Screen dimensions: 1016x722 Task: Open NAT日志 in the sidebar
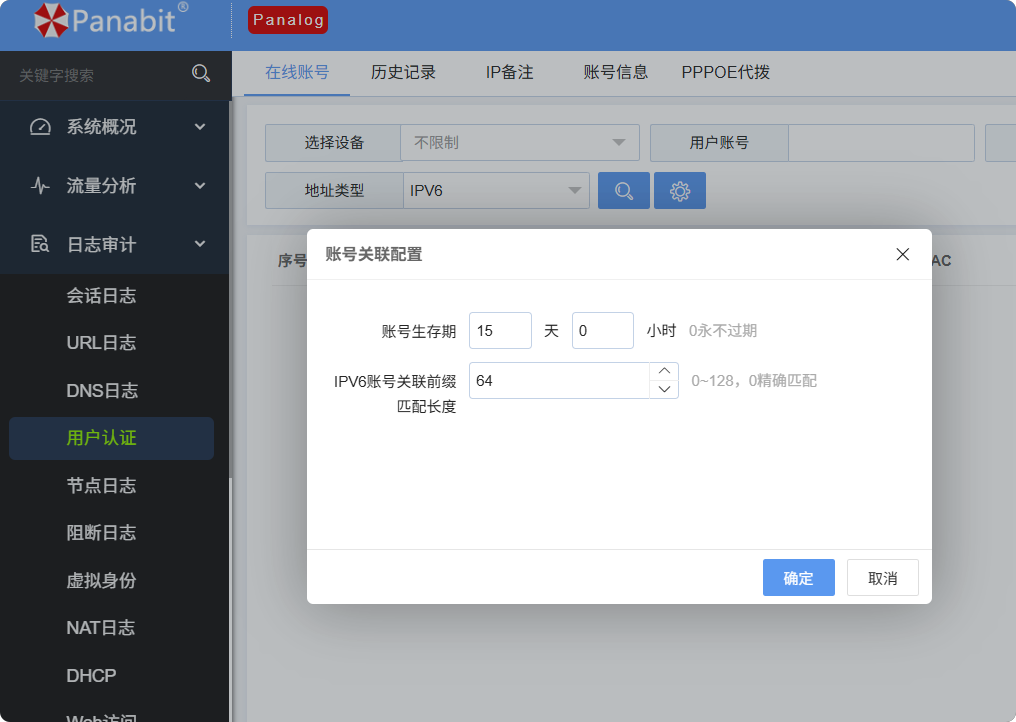(100, 627)
